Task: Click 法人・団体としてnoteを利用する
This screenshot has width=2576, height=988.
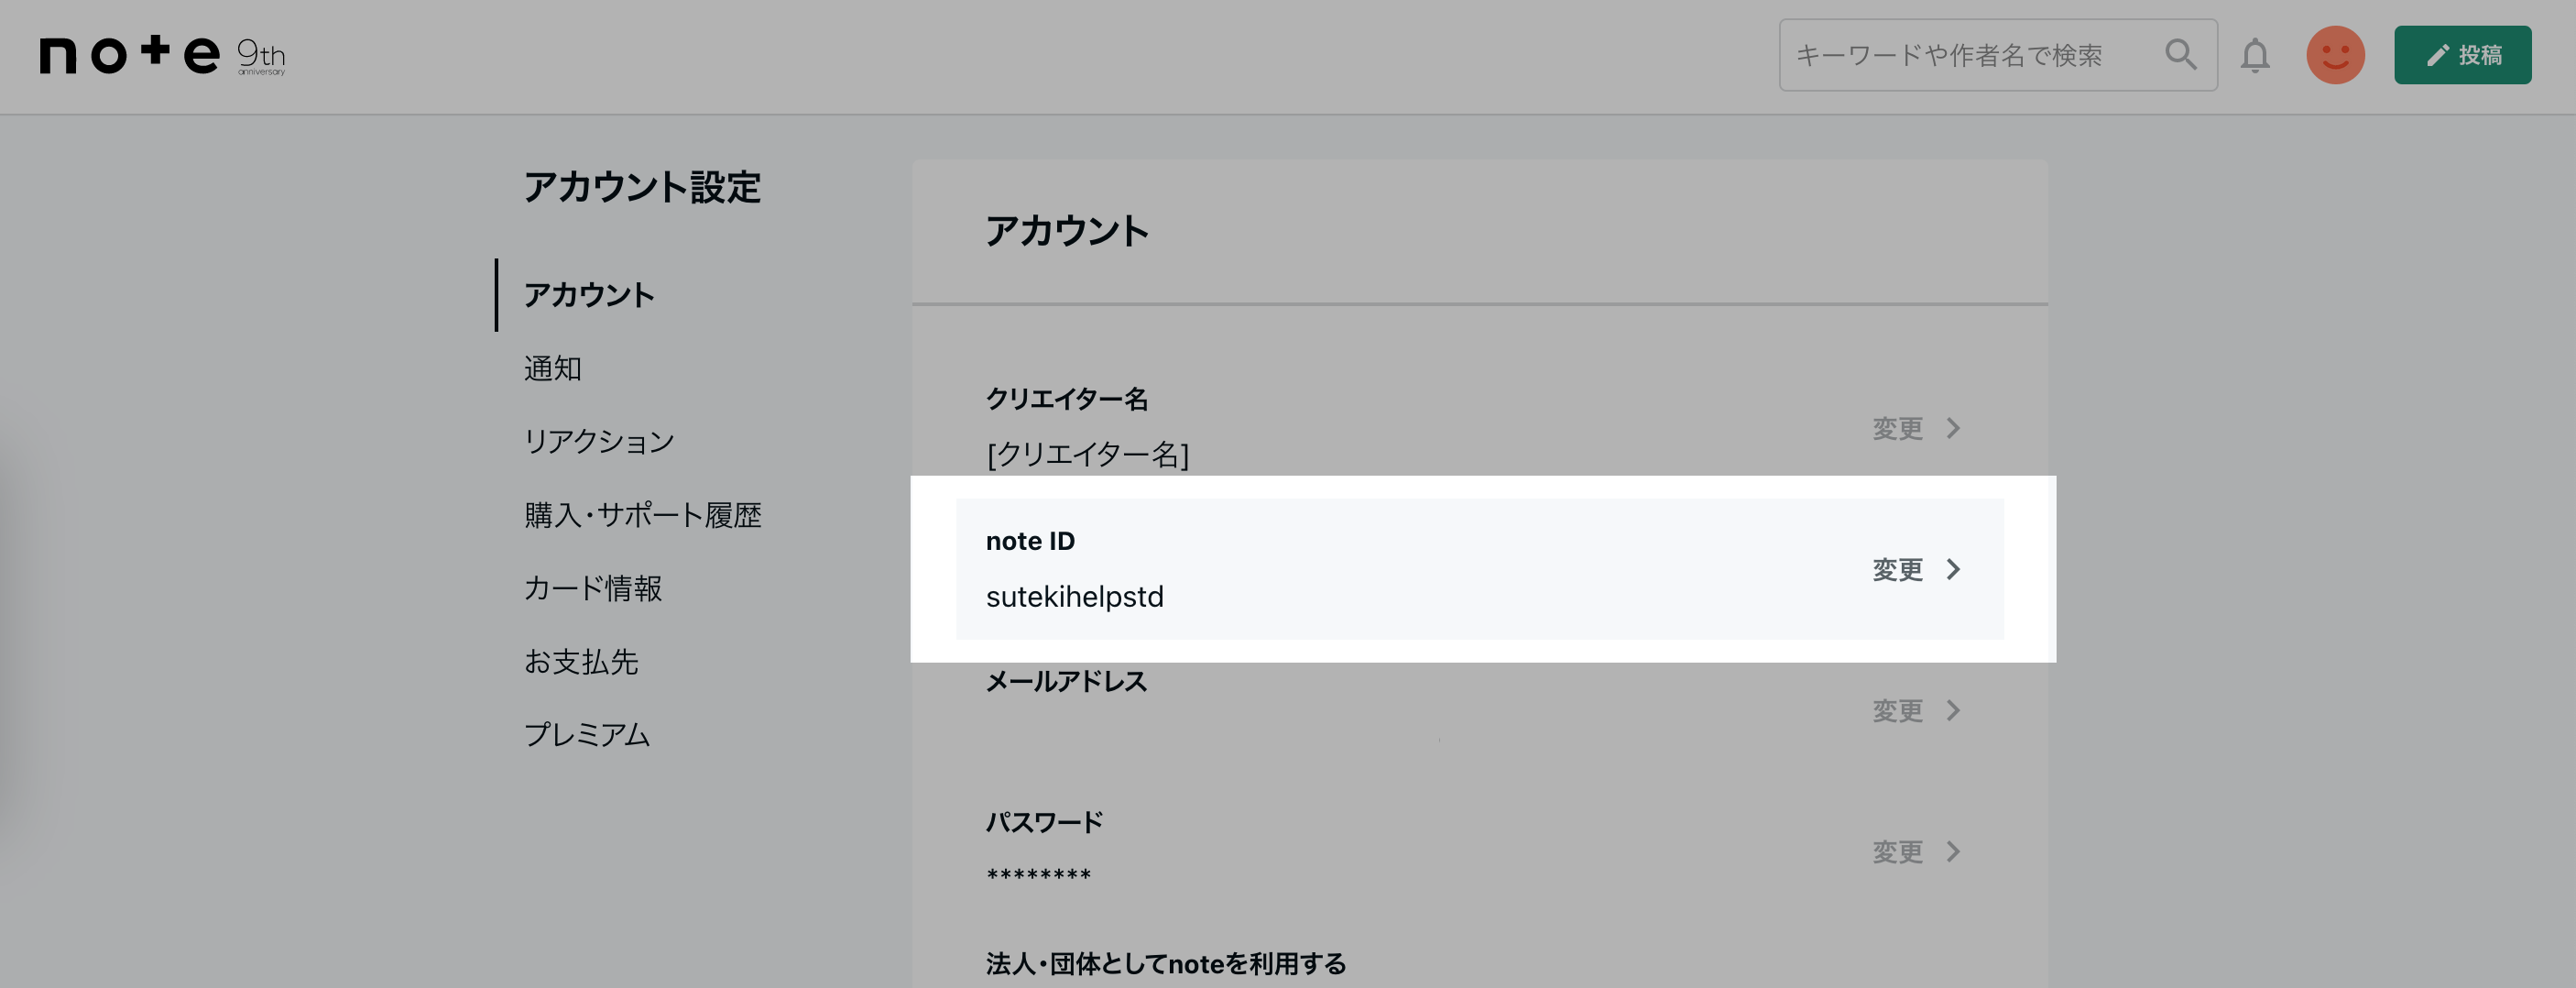Action: click(x=1165, y=963)
